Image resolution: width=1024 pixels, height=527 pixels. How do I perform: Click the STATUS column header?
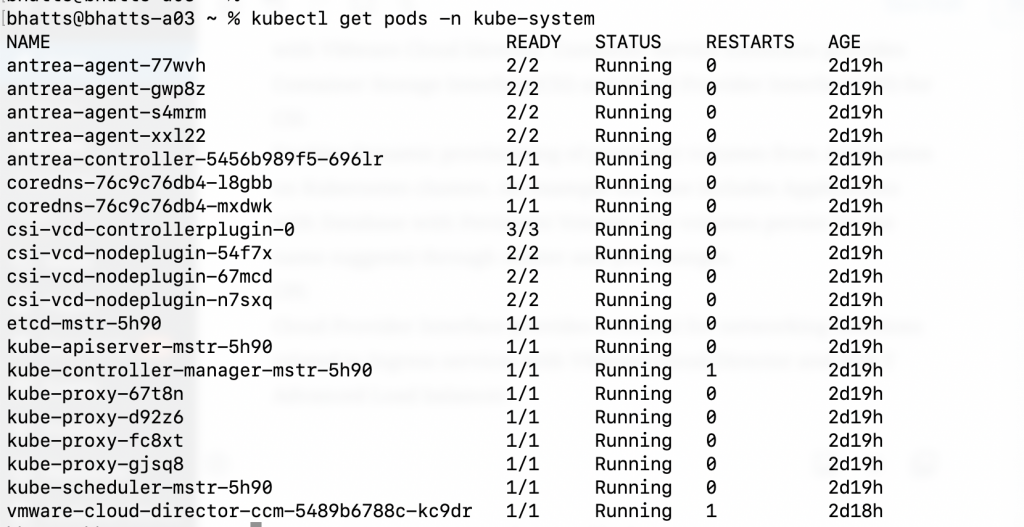[628, 43]
